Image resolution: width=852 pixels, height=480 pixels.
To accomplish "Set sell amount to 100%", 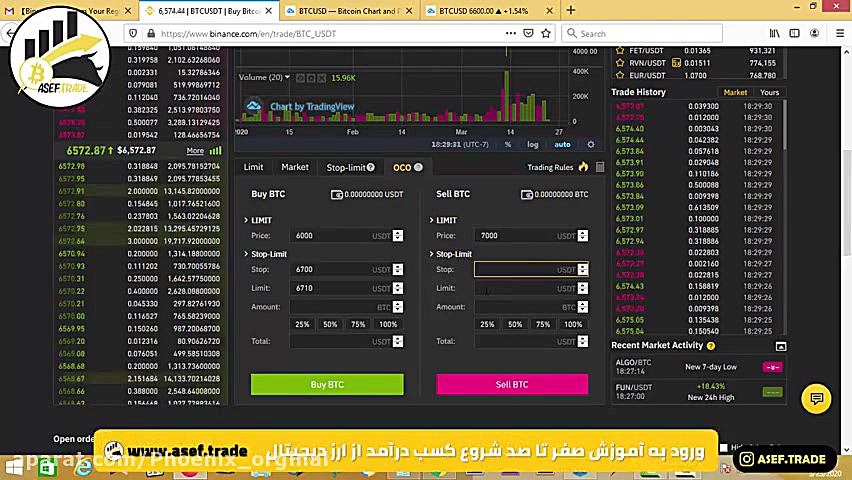I will (x=573, y=325).
